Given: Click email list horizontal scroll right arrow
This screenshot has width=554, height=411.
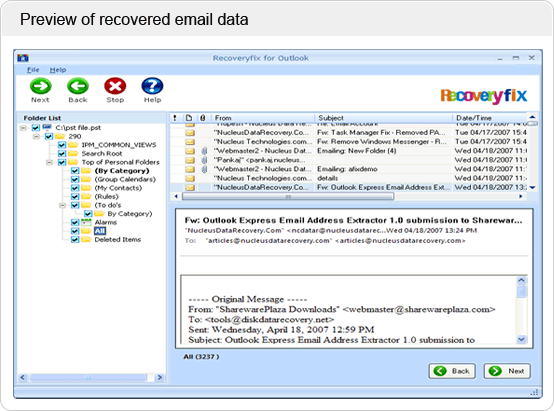Looking at the screenshot, I should [x=520, y=196].
